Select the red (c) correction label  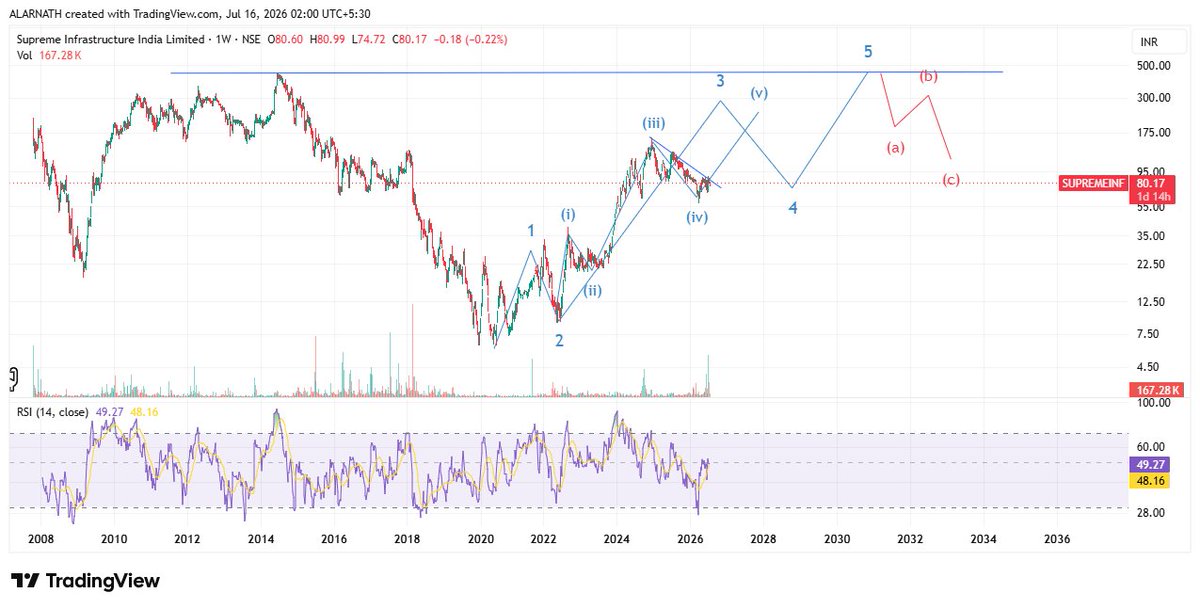[x=952, y=180]
